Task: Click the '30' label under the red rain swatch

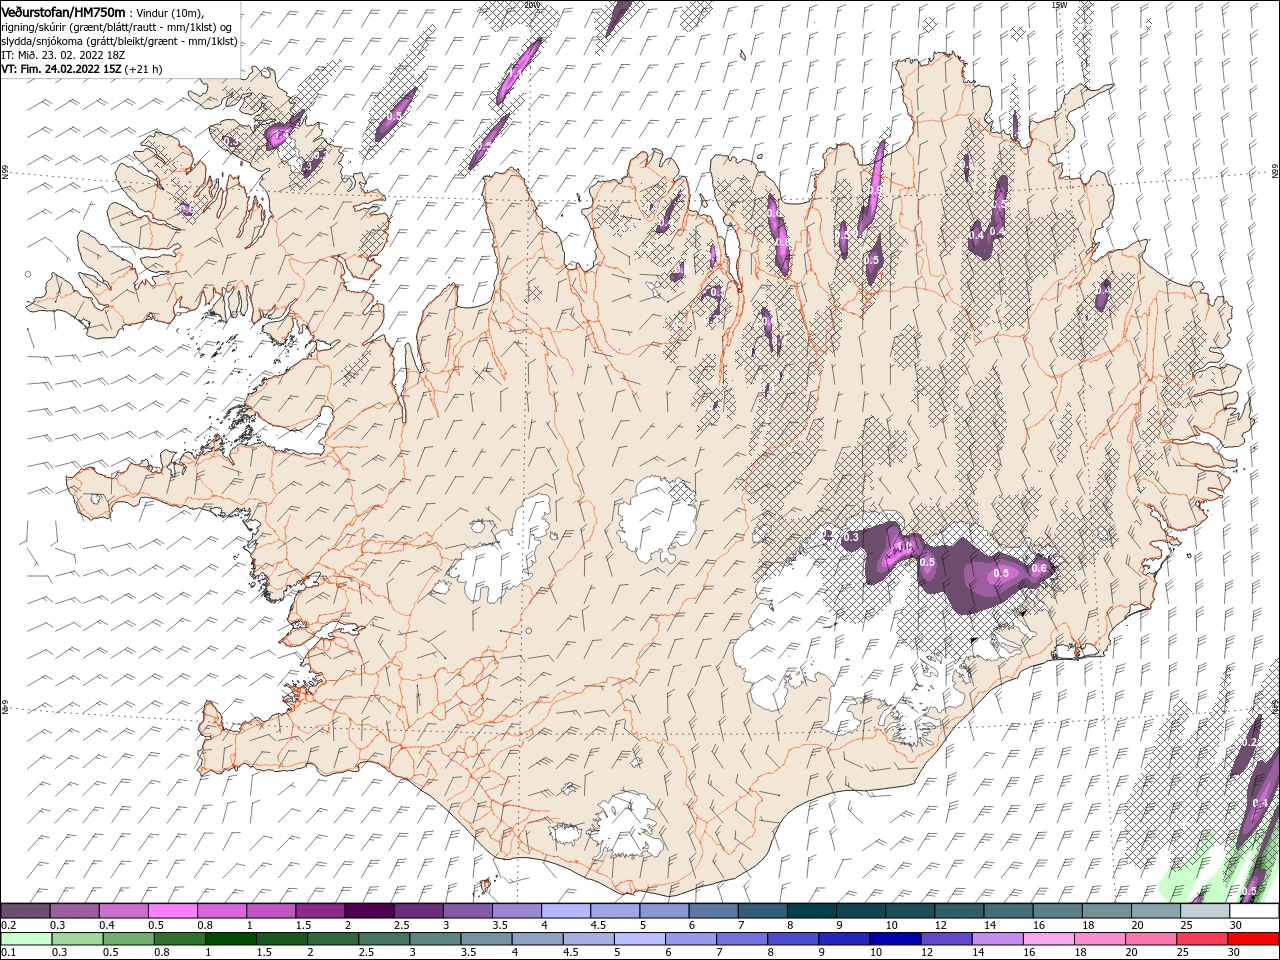Action: (x=1233, y=953)
